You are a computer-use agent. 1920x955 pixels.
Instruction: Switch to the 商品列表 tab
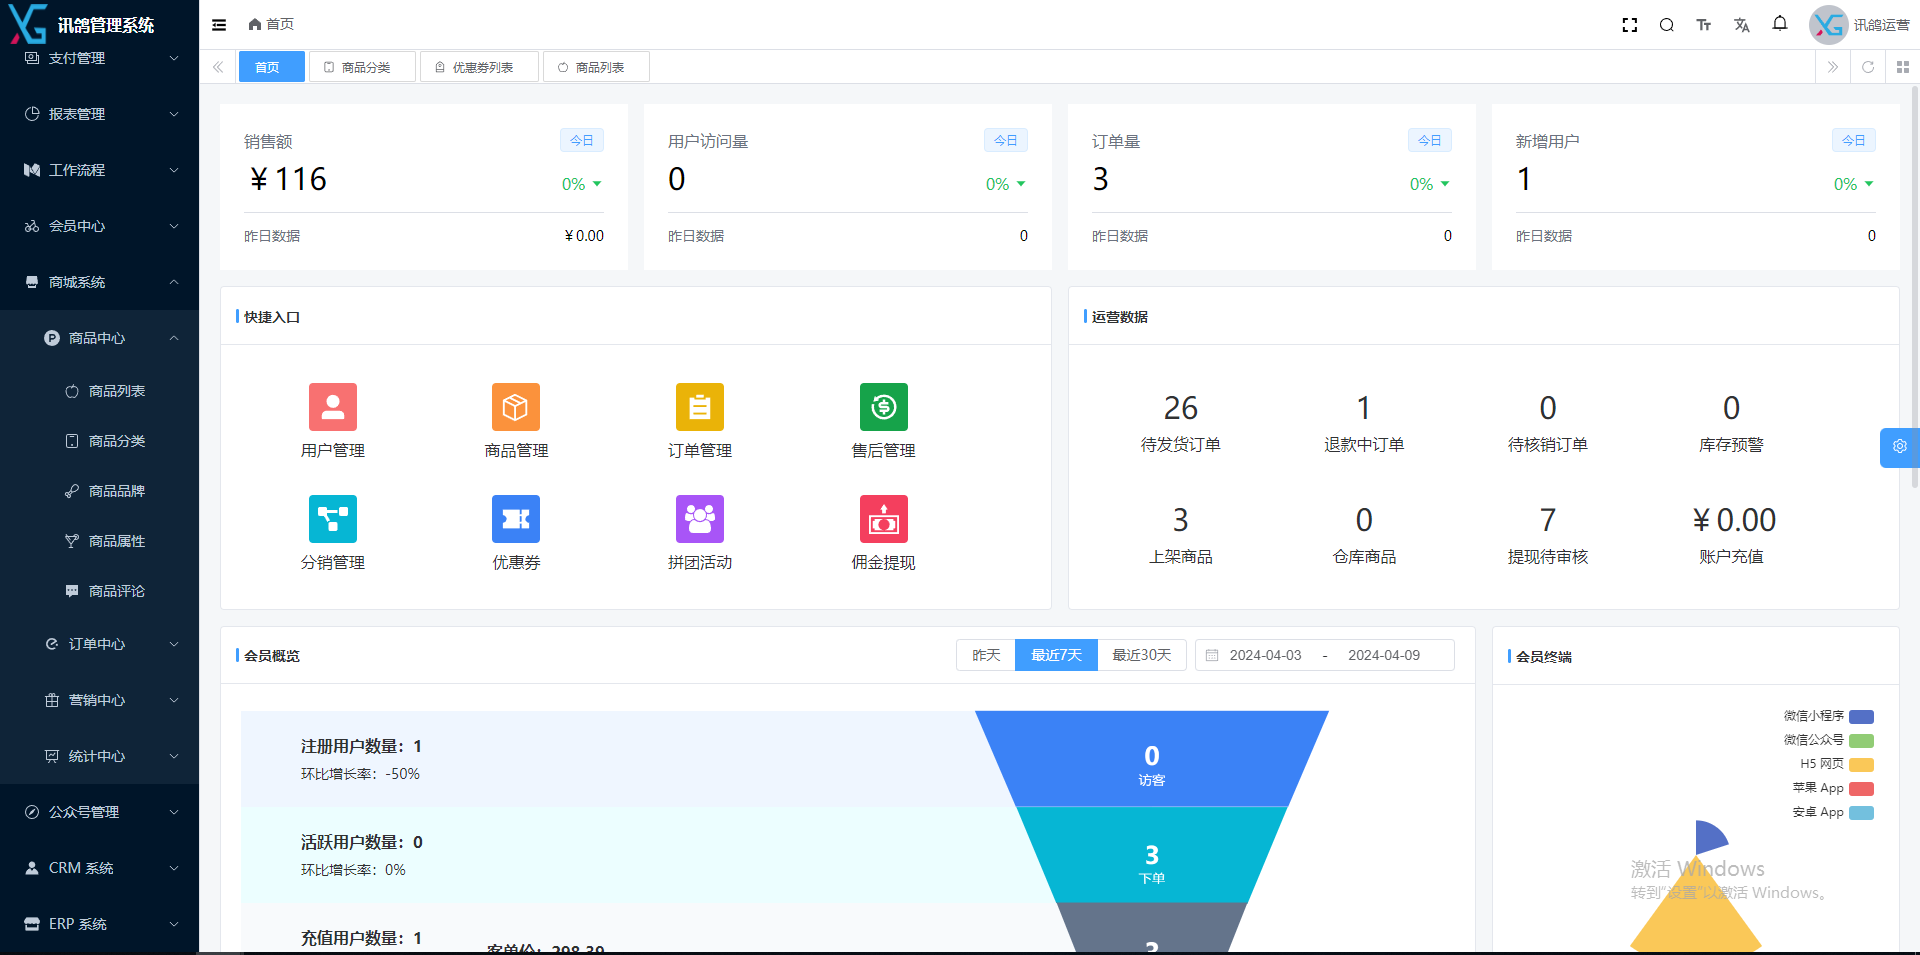tap(596, 67)
